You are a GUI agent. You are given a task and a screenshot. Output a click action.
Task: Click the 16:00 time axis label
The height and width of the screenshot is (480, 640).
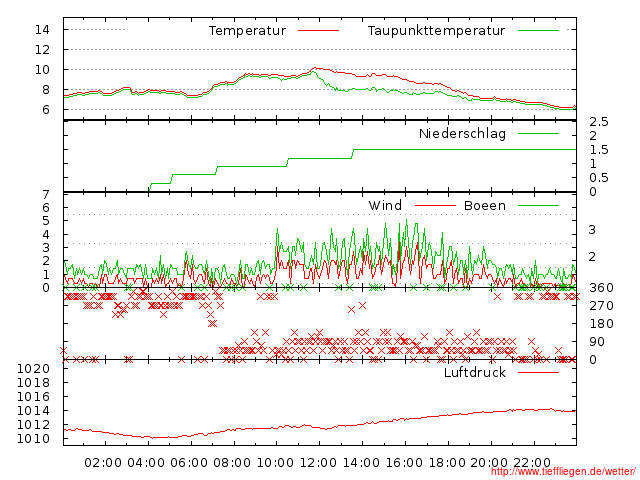point(404,463)
